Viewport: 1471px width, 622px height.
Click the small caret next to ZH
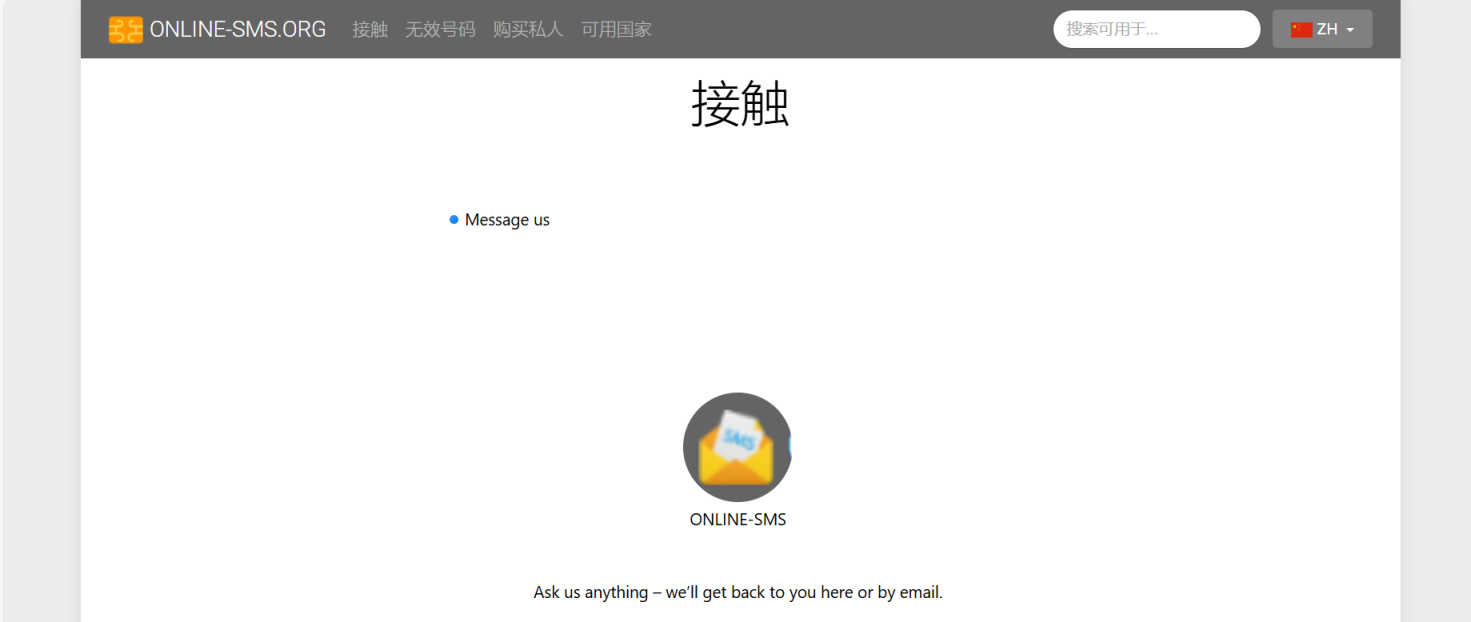pos(1350,30)
